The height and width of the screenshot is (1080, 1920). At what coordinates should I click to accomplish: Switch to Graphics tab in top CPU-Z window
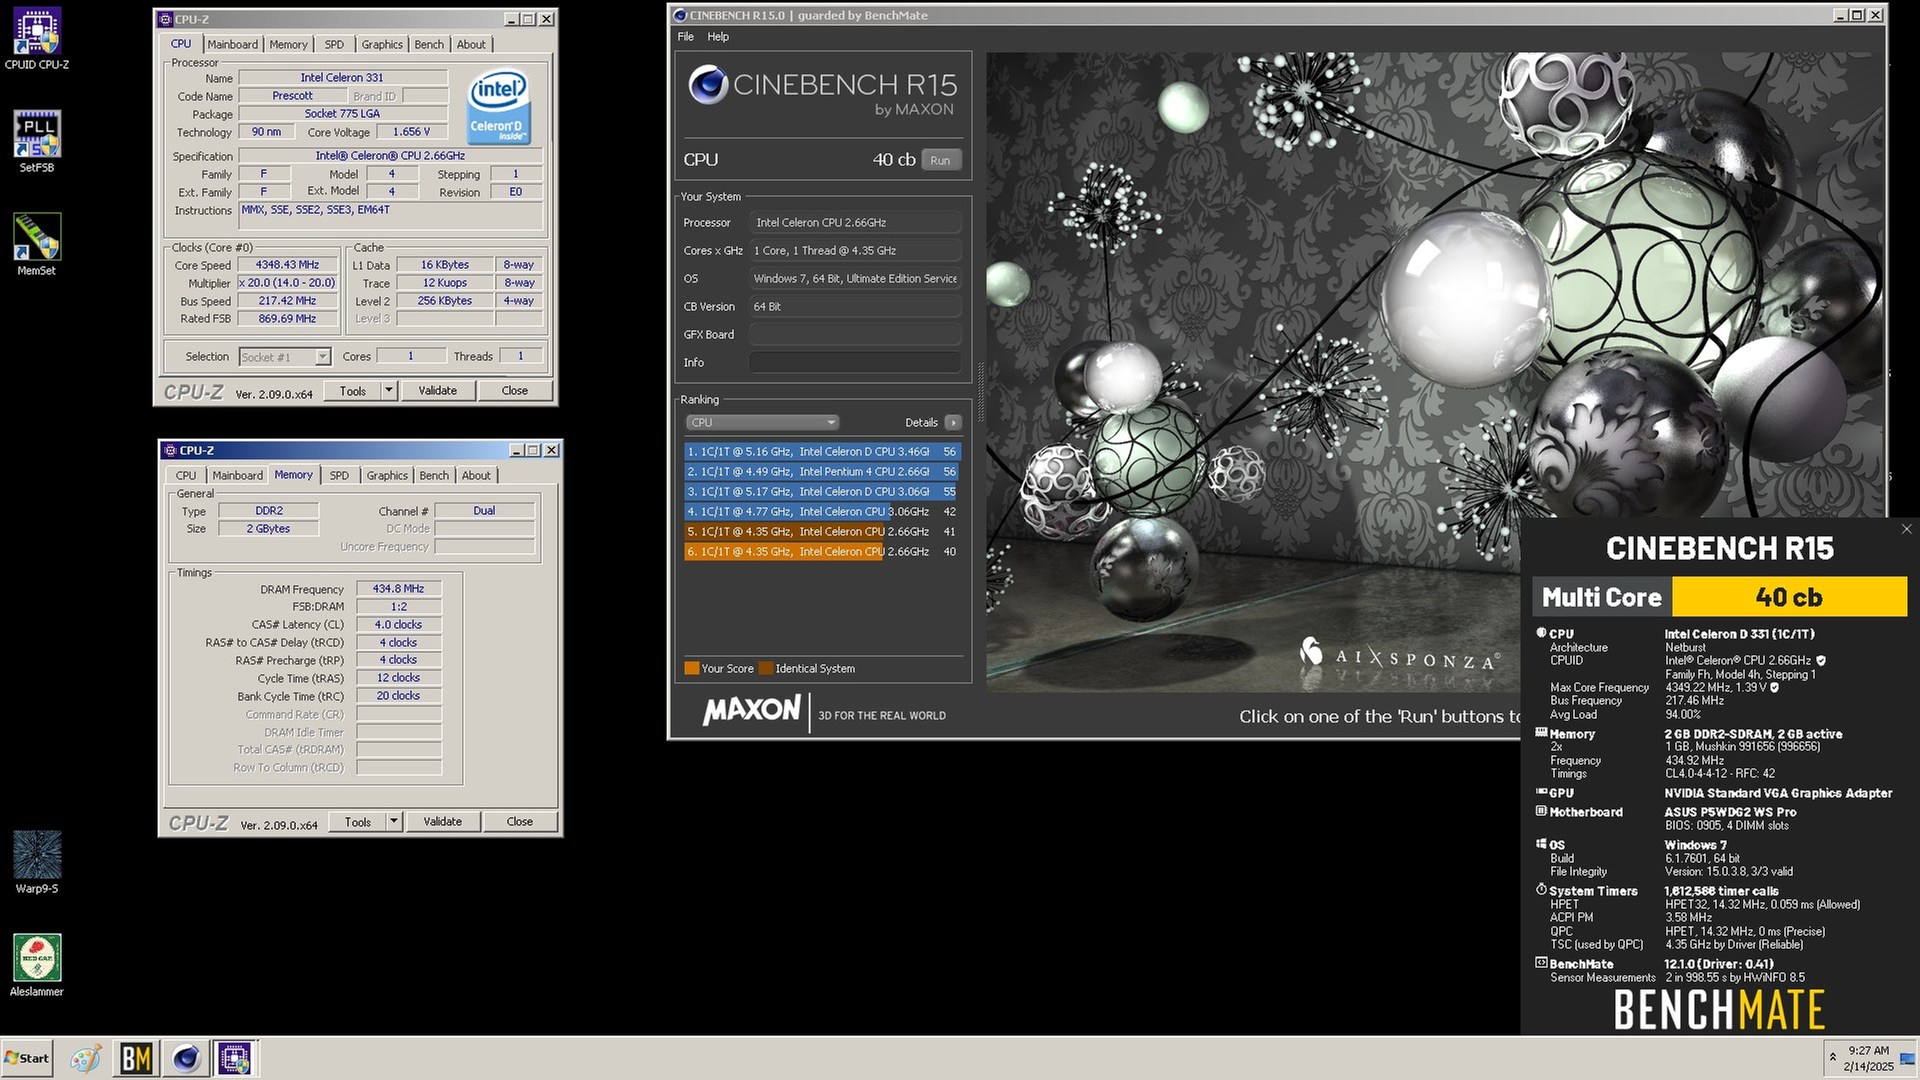click(382, 45)
